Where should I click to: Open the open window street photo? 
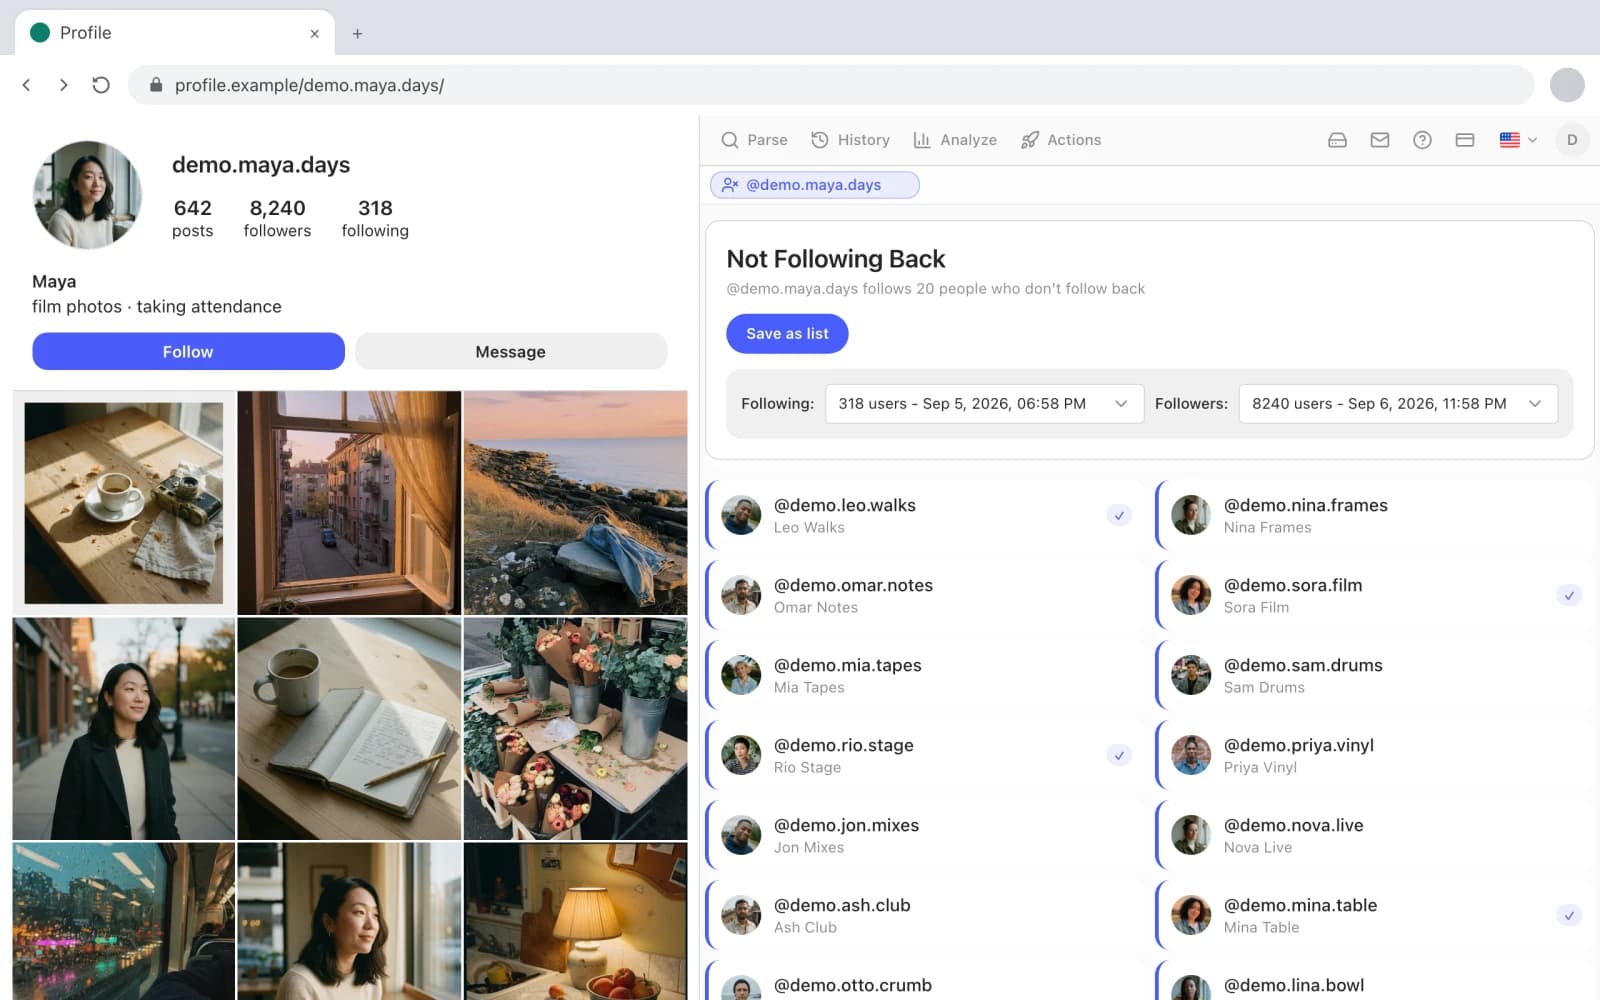(349, 503)
